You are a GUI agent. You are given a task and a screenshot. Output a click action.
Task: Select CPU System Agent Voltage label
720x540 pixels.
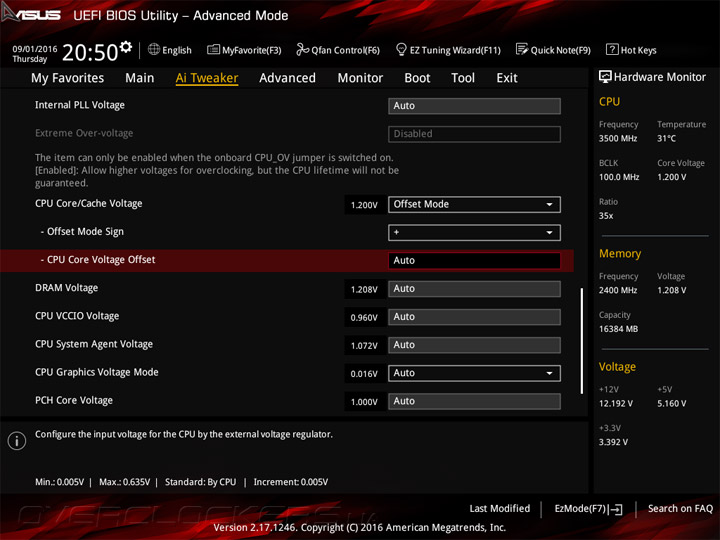(x=94, y=344)
